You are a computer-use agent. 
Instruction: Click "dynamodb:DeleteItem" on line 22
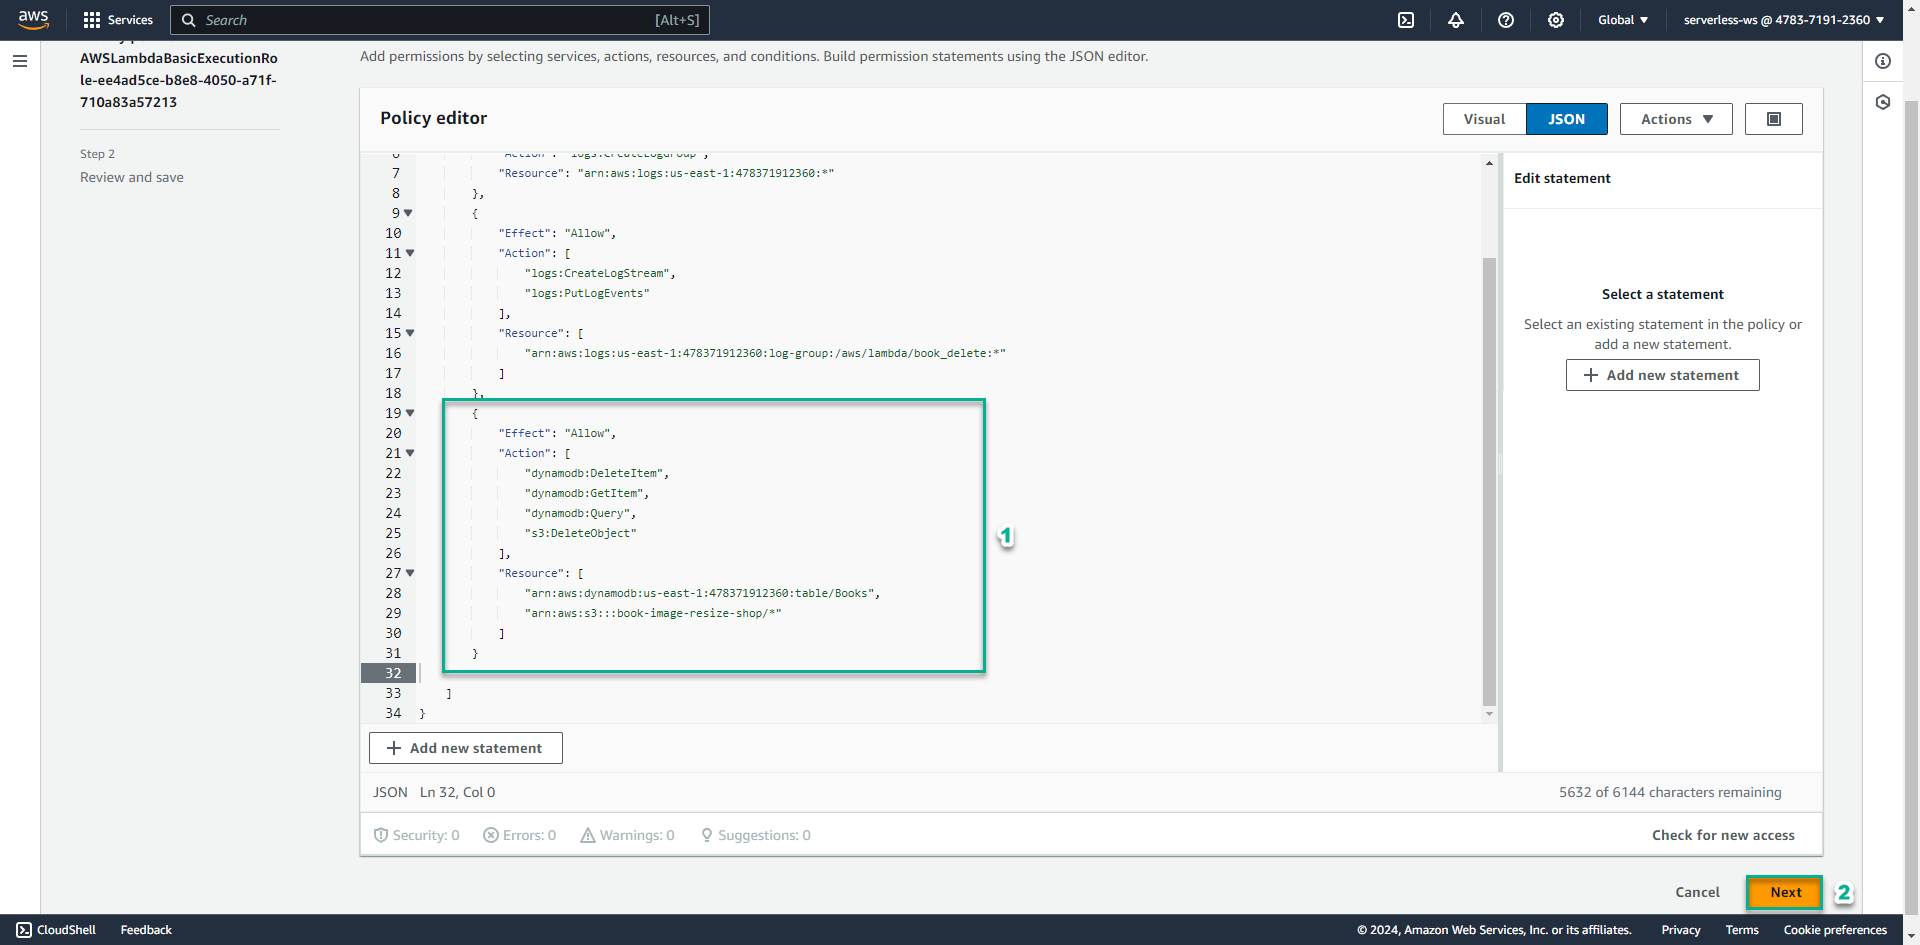click(596, 473)
